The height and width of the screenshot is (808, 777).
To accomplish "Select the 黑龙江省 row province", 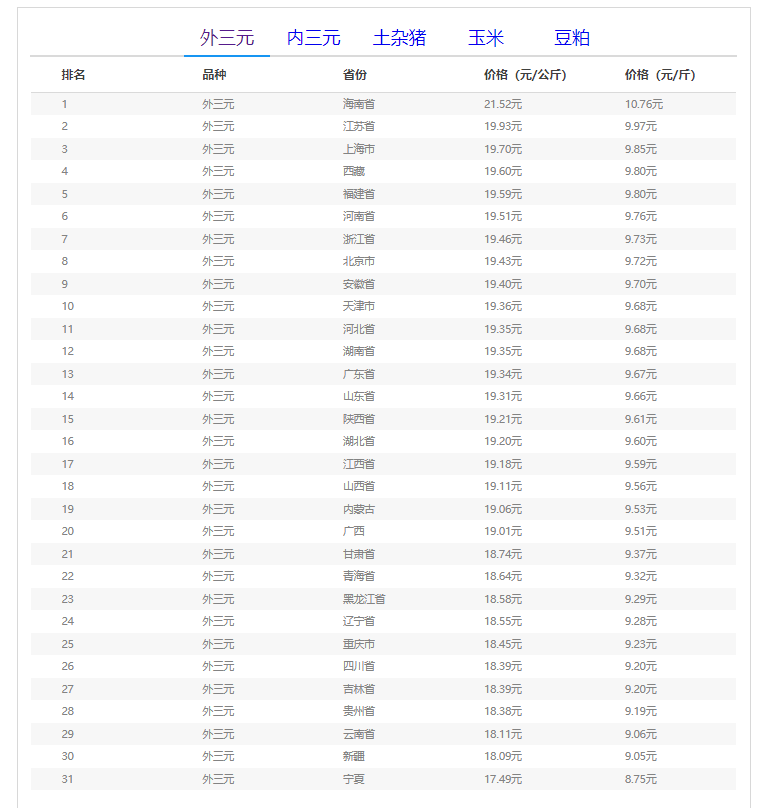I will tap(364, 599).
